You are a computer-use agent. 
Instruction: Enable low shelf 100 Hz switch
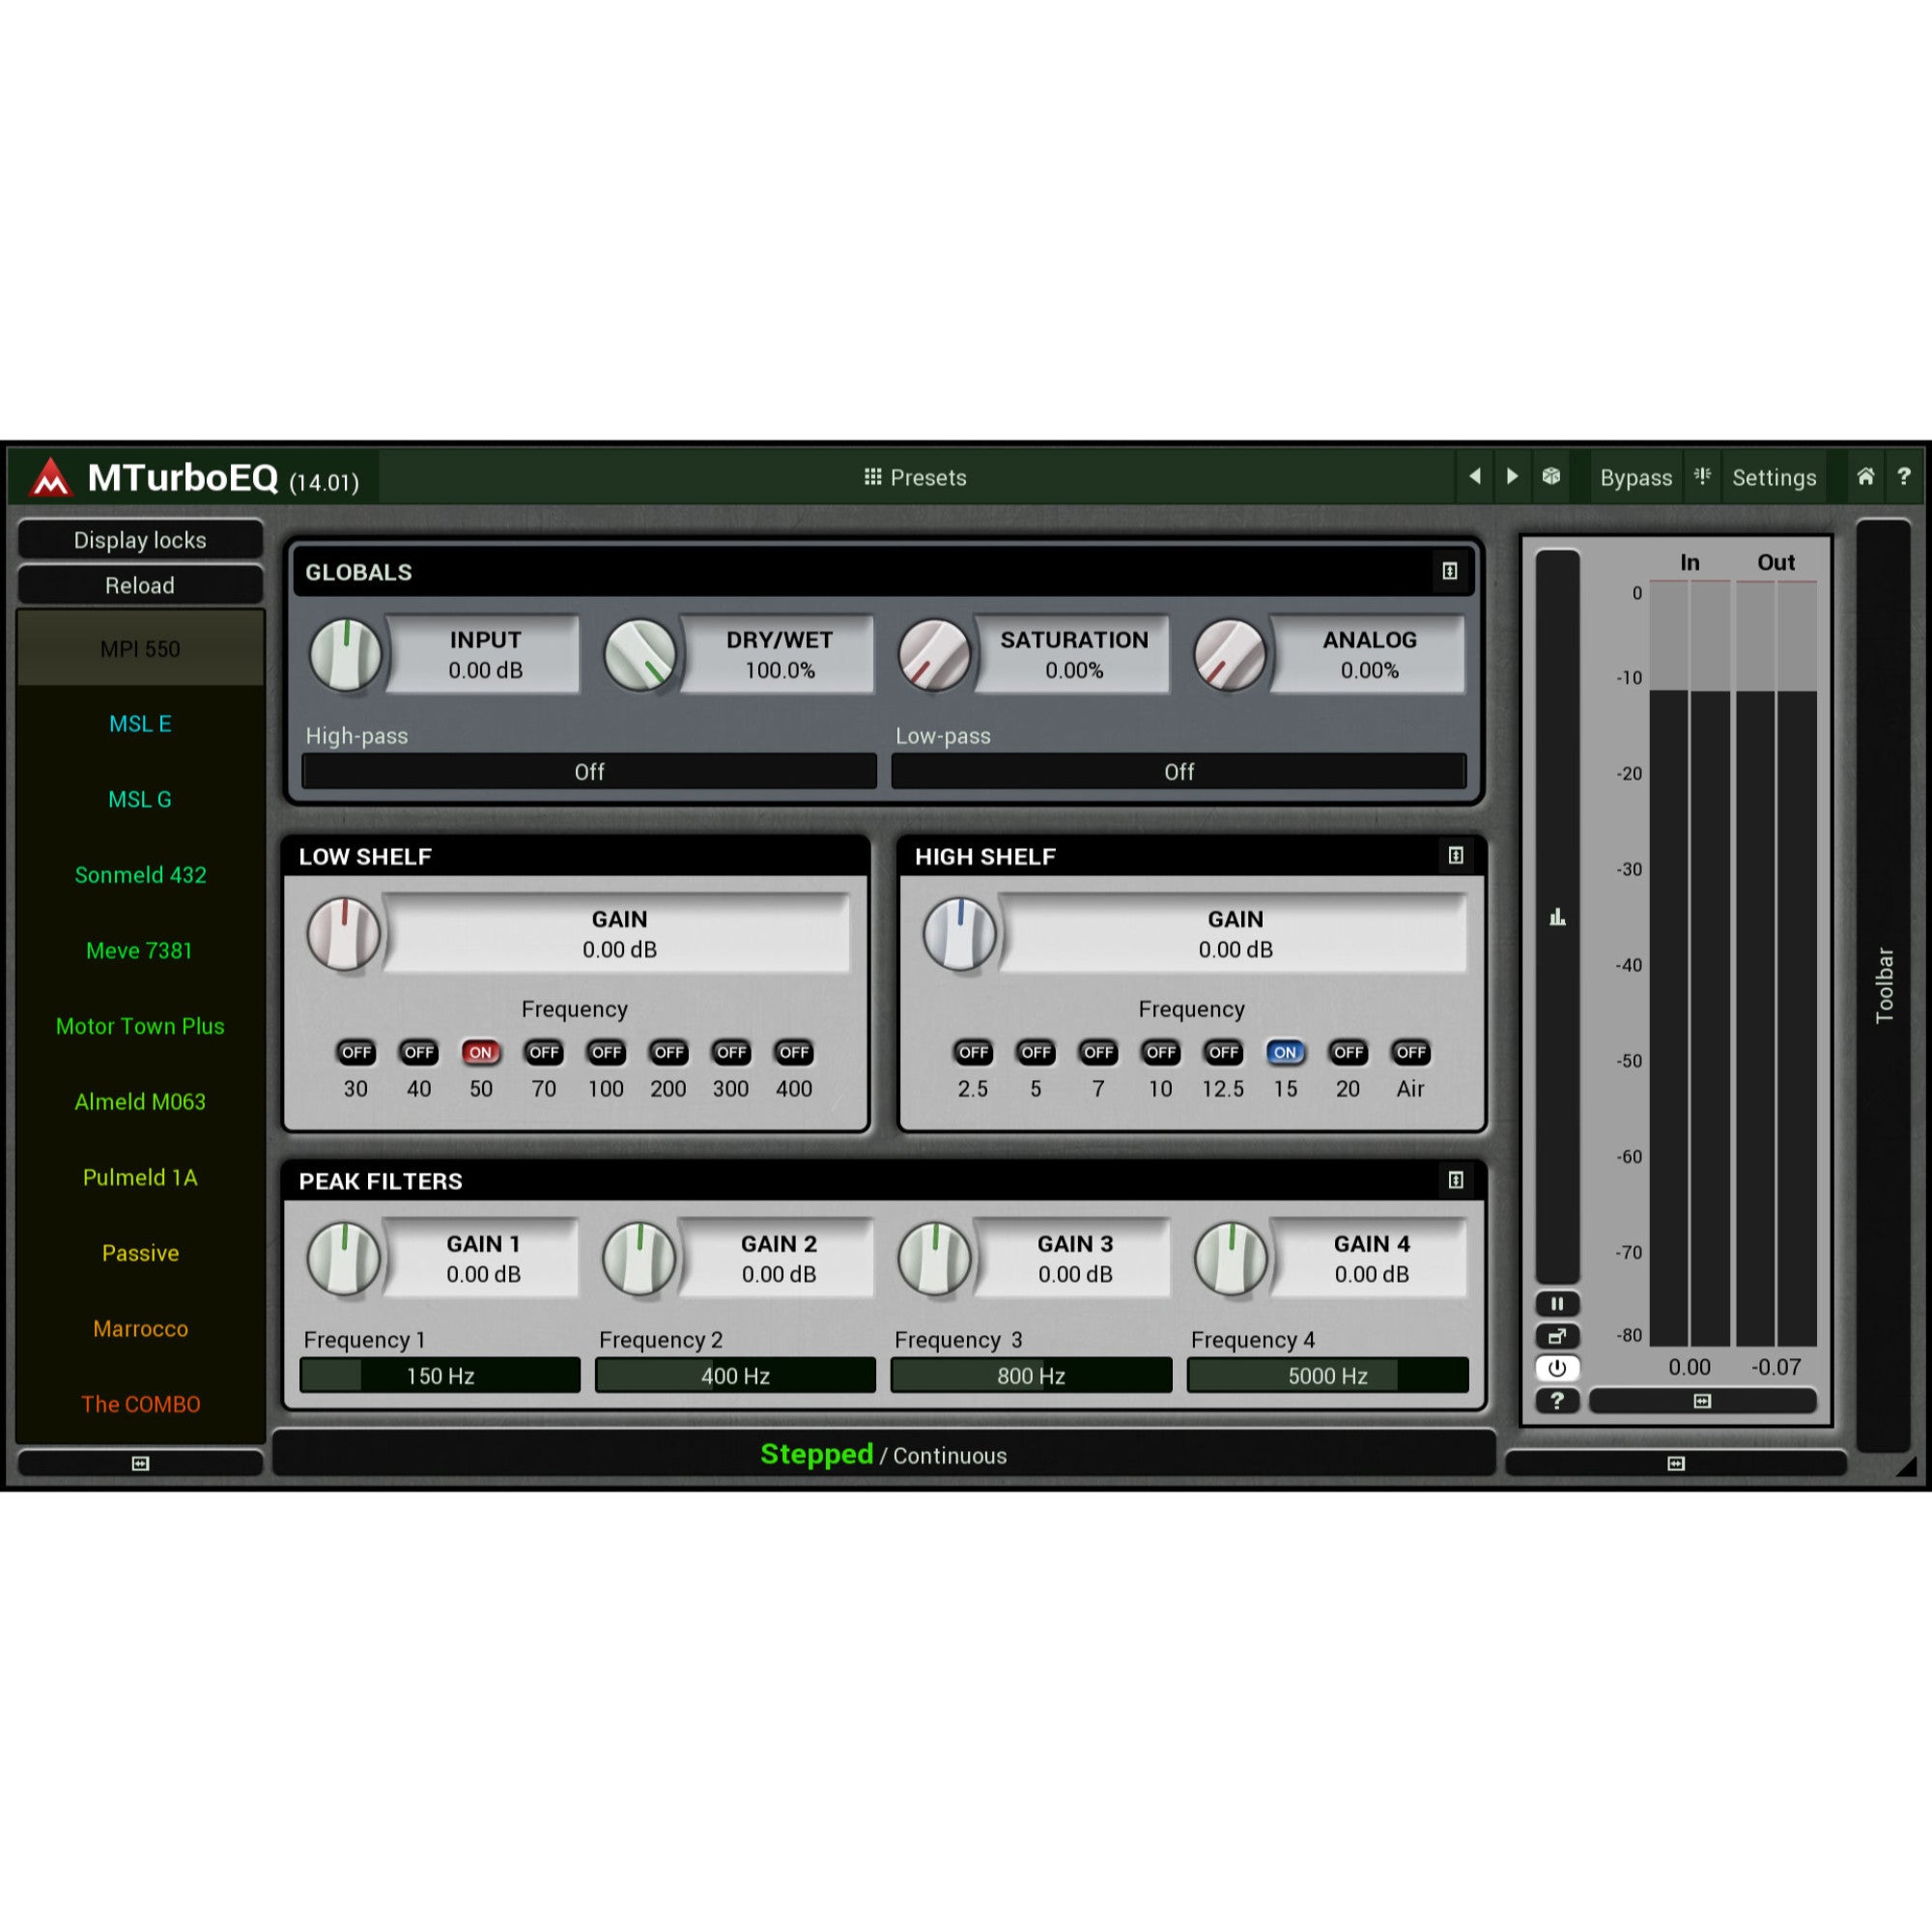coord(606,1052)
